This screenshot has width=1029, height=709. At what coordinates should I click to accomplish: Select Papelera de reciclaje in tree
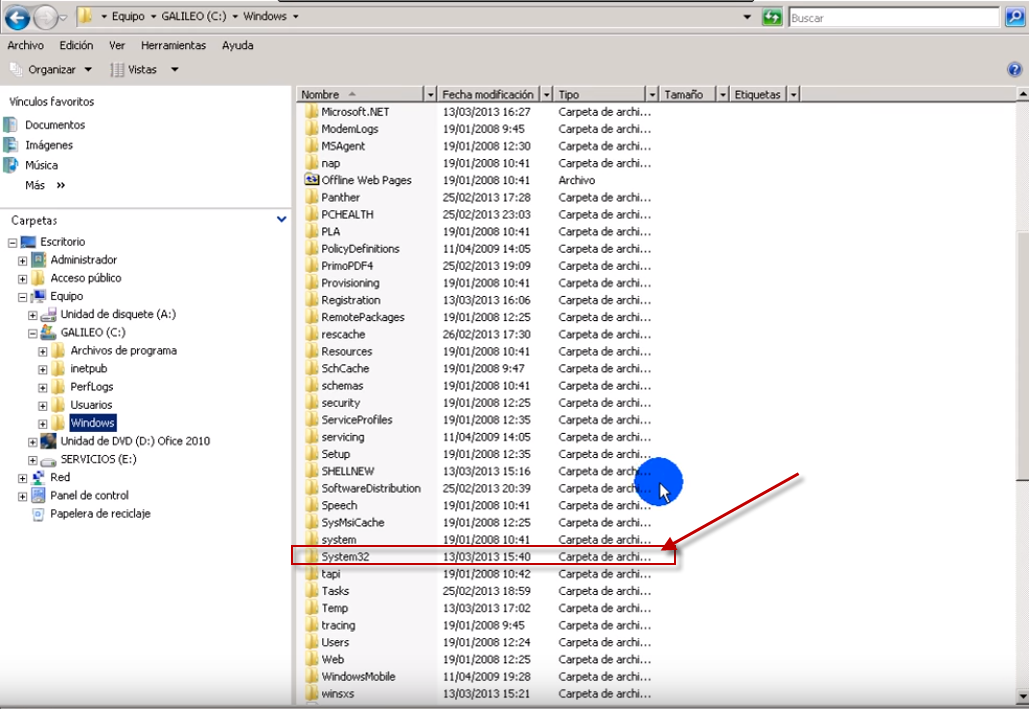pos(100,513)
